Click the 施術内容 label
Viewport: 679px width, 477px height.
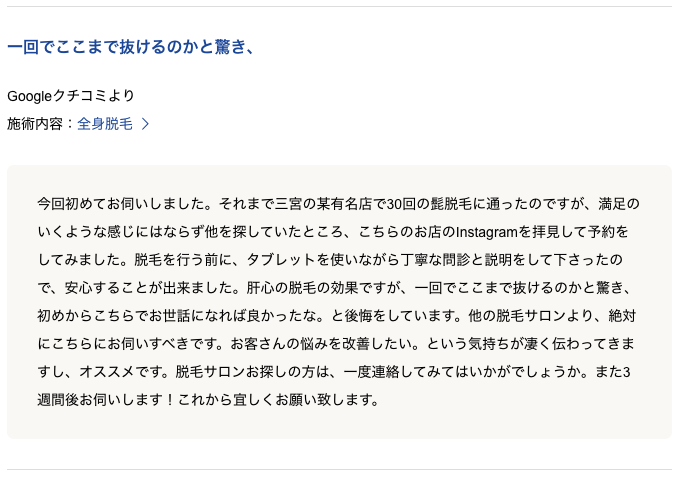[35, 124]
